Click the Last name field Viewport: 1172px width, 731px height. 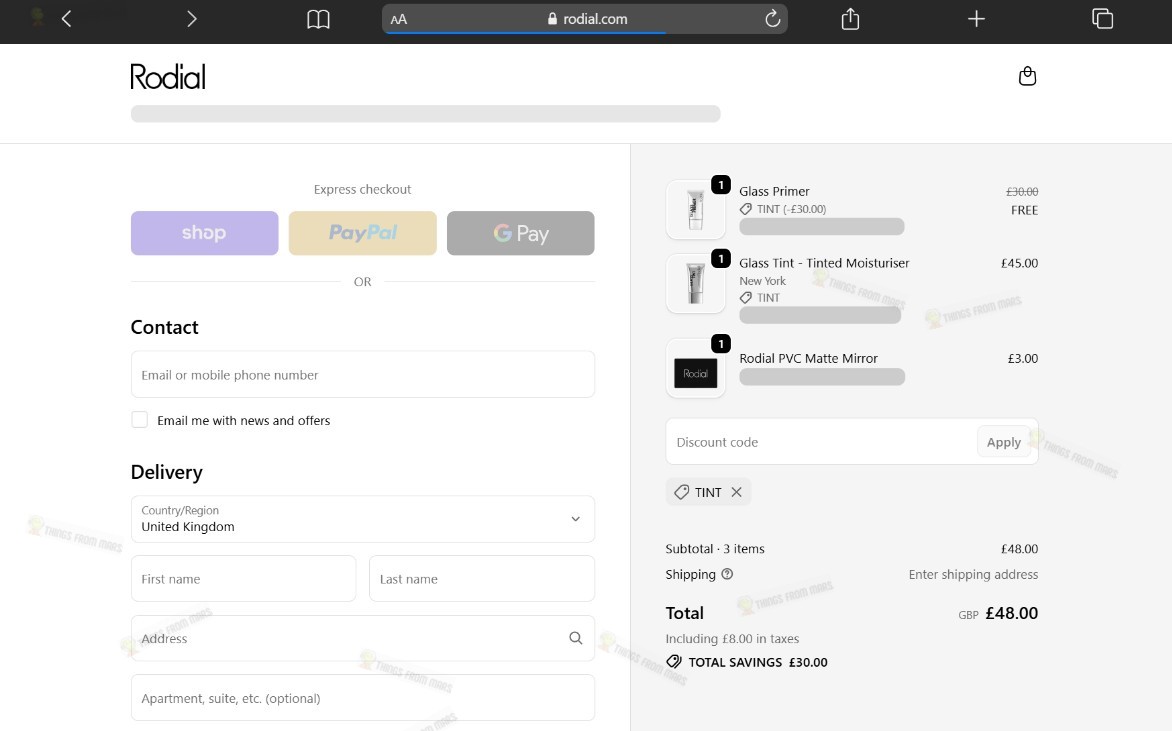(482, 579)
